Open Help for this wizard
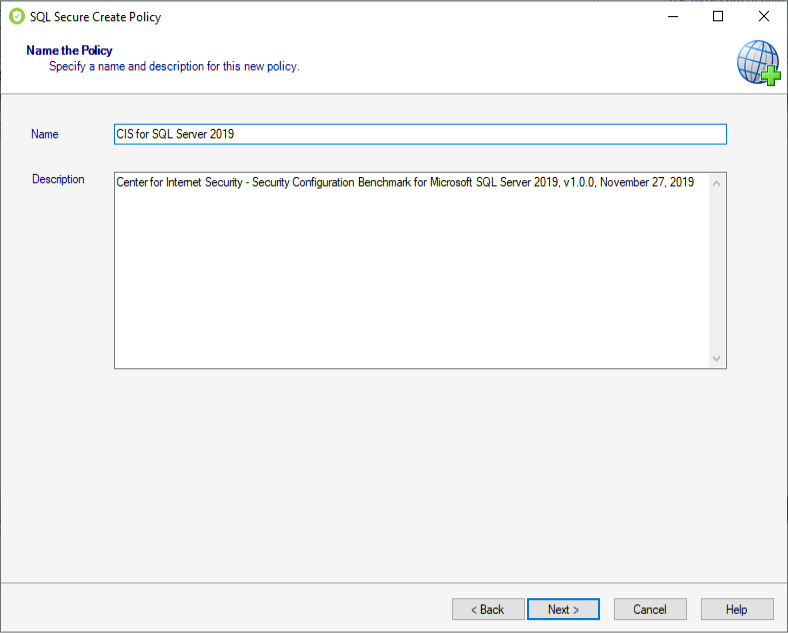 [736, 609]
